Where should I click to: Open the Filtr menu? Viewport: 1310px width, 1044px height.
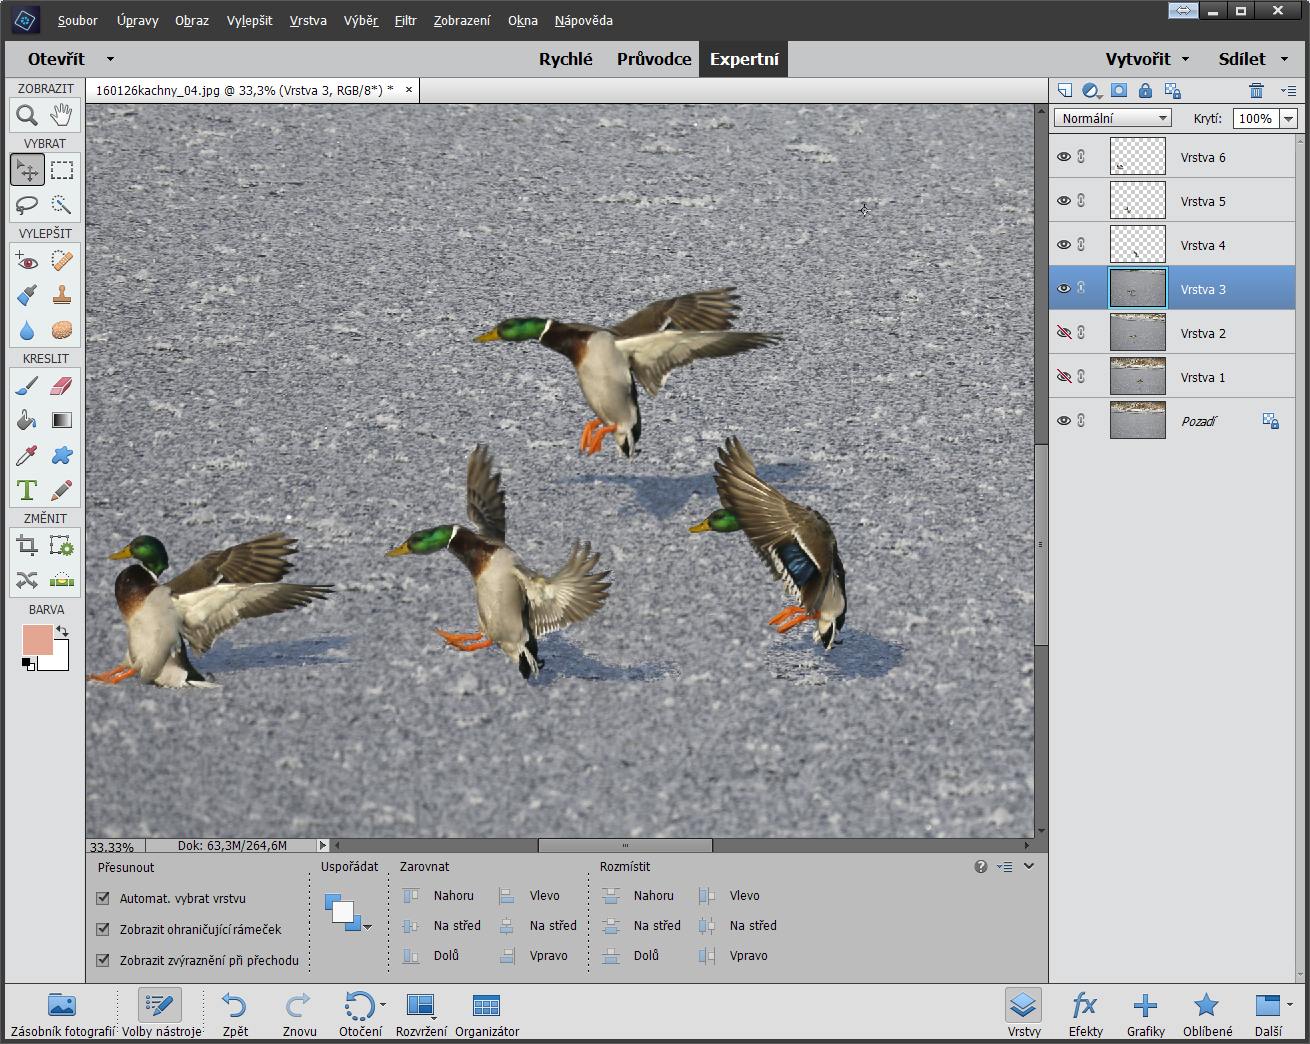[x=405, y=20]
